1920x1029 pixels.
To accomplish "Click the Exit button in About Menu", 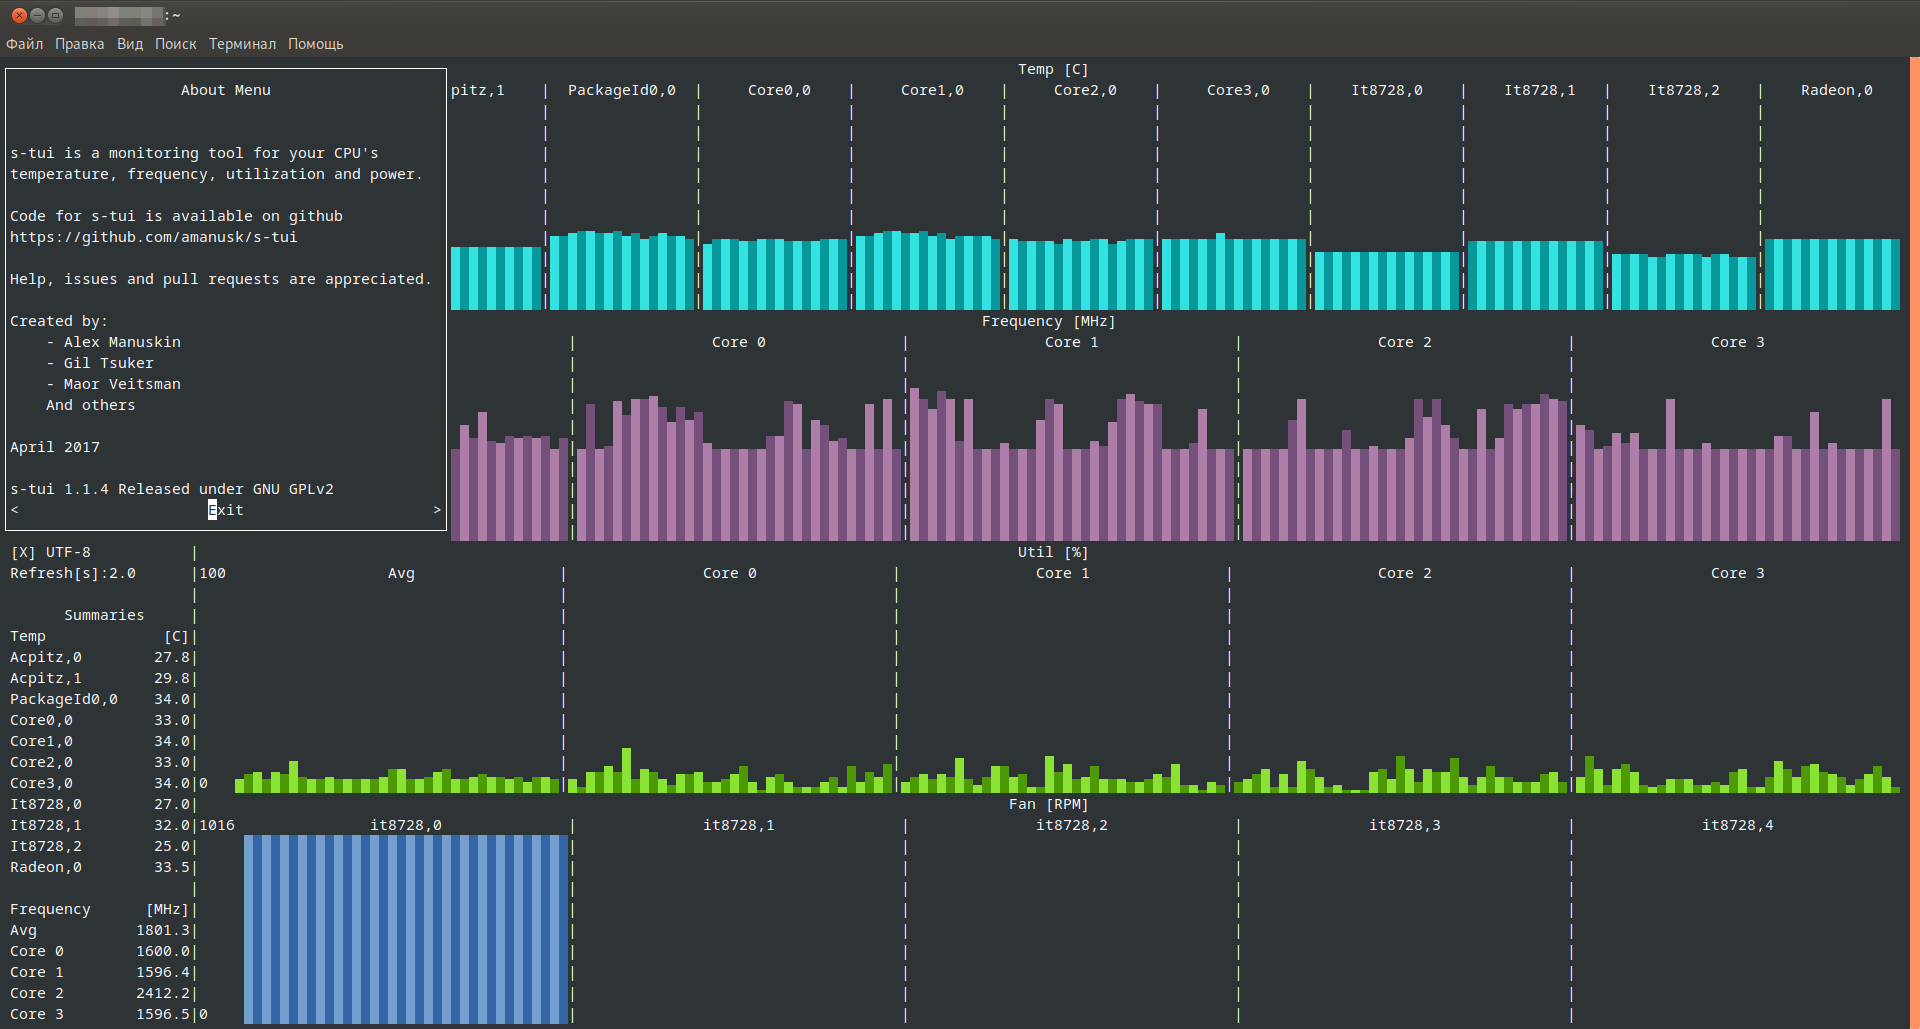I will pos(226,510).
